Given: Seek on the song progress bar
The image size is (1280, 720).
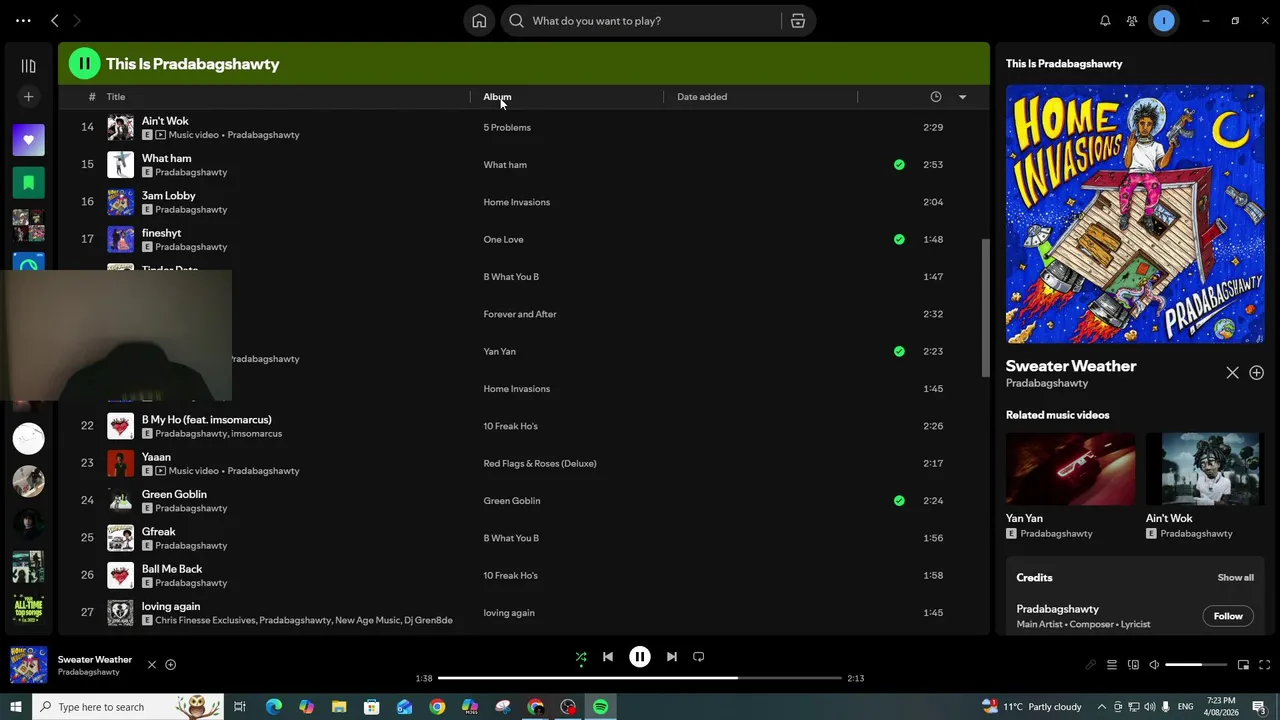Looking at the screenshot, I should point(640,678).
